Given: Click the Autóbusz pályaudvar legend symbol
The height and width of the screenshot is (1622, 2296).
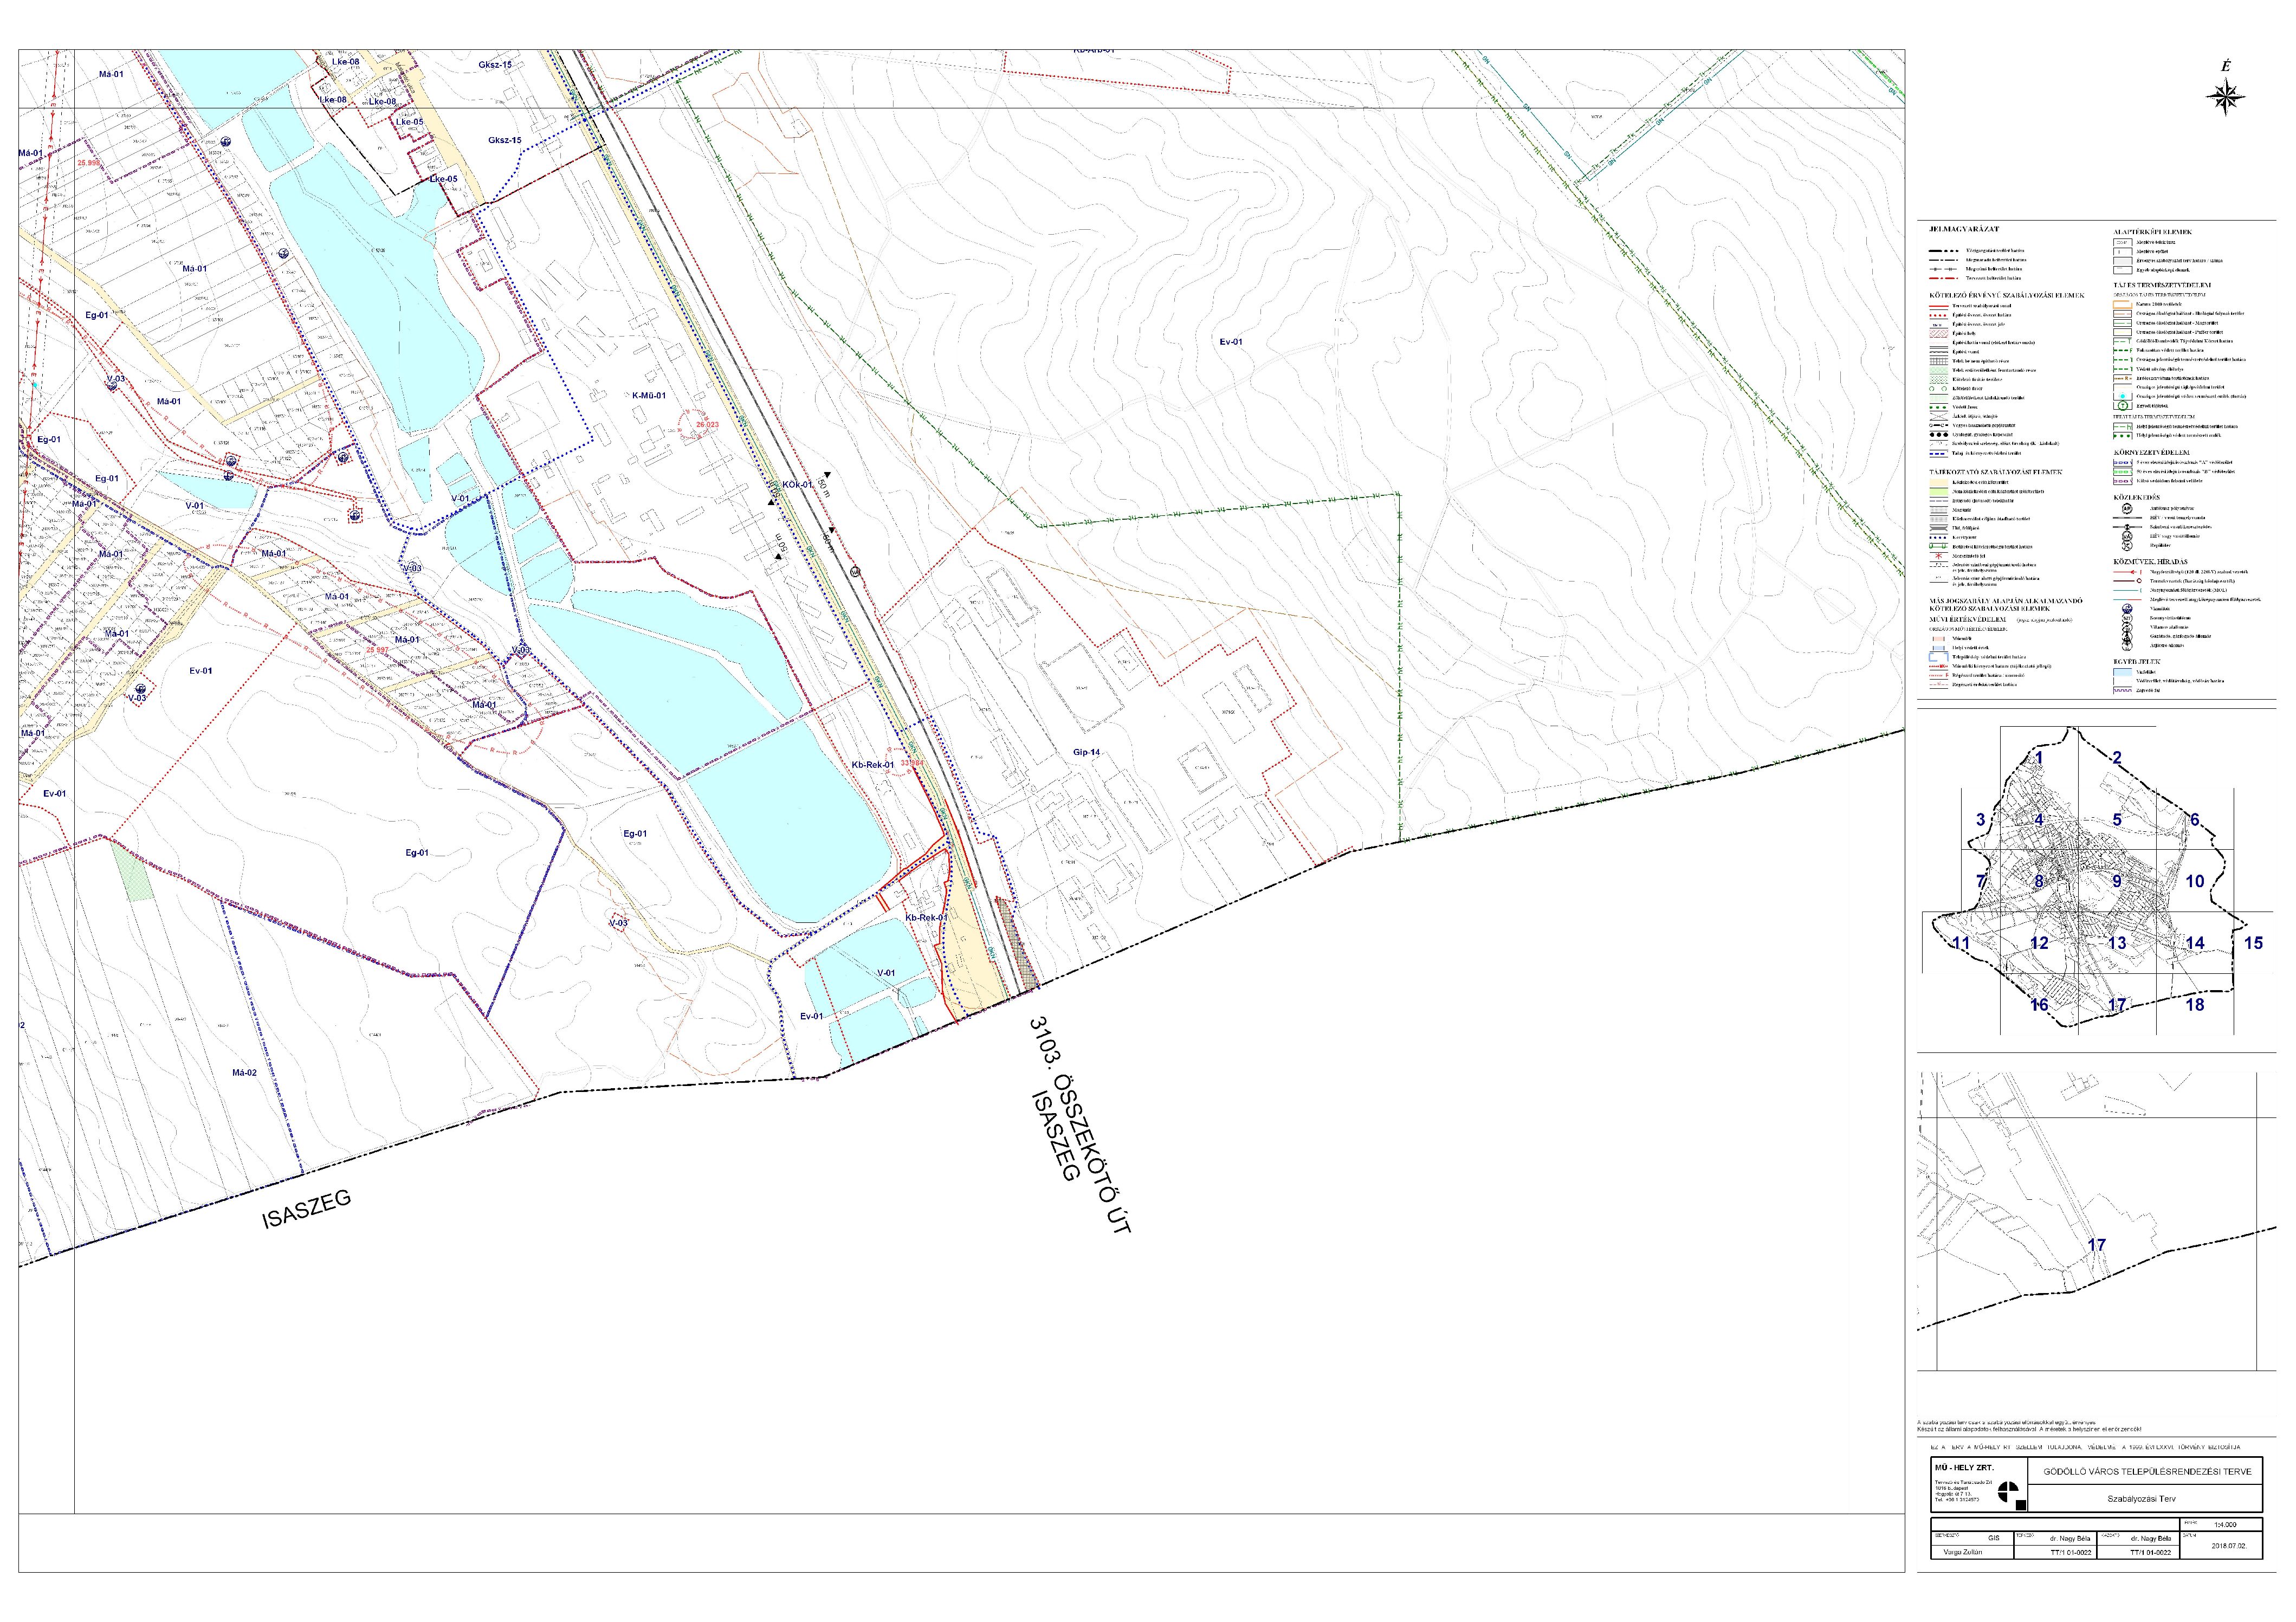Looking at the screenshot, I should [x=2127, y=508].
